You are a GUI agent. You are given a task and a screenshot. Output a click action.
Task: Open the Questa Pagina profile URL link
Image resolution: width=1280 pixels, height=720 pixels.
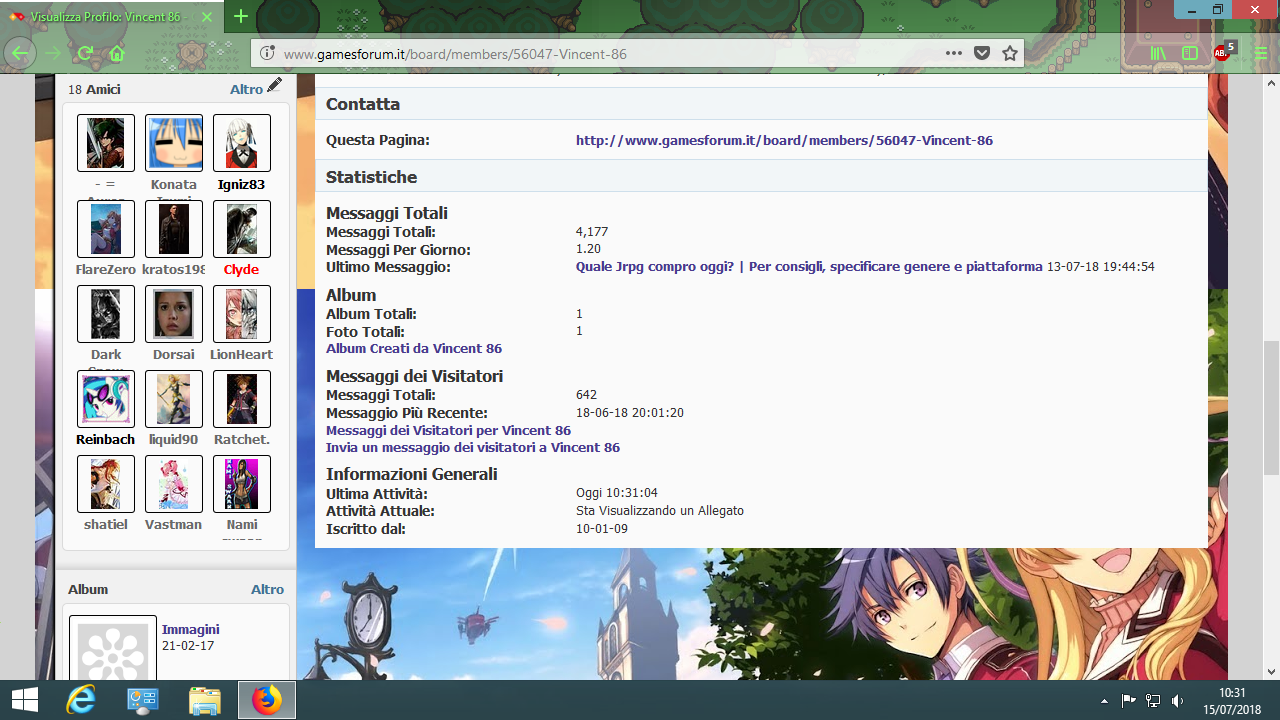(x=784, y=141)
